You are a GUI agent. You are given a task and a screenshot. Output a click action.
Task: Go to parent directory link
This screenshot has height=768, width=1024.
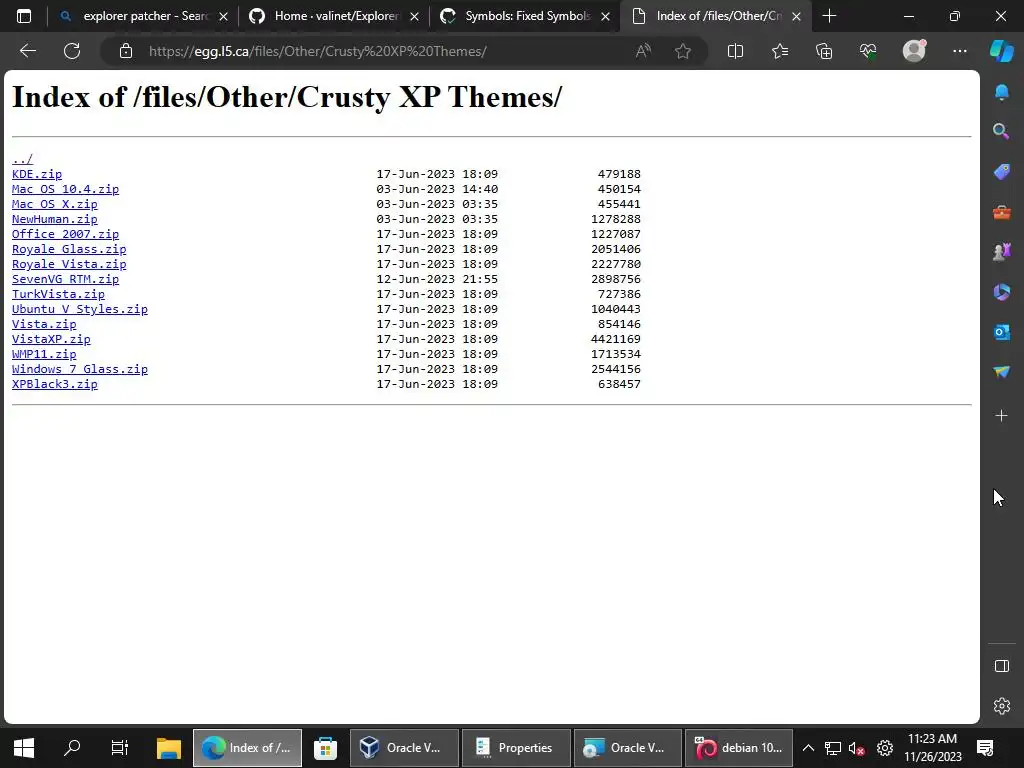coord(22,159)
